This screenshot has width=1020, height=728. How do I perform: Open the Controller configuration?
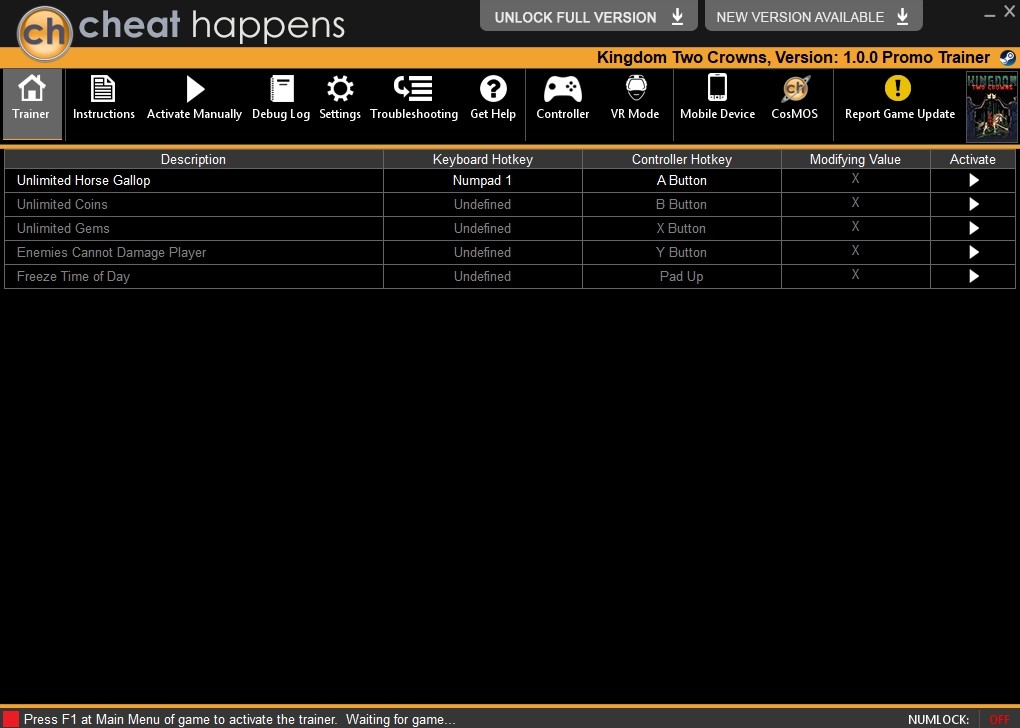pos(563,98)
